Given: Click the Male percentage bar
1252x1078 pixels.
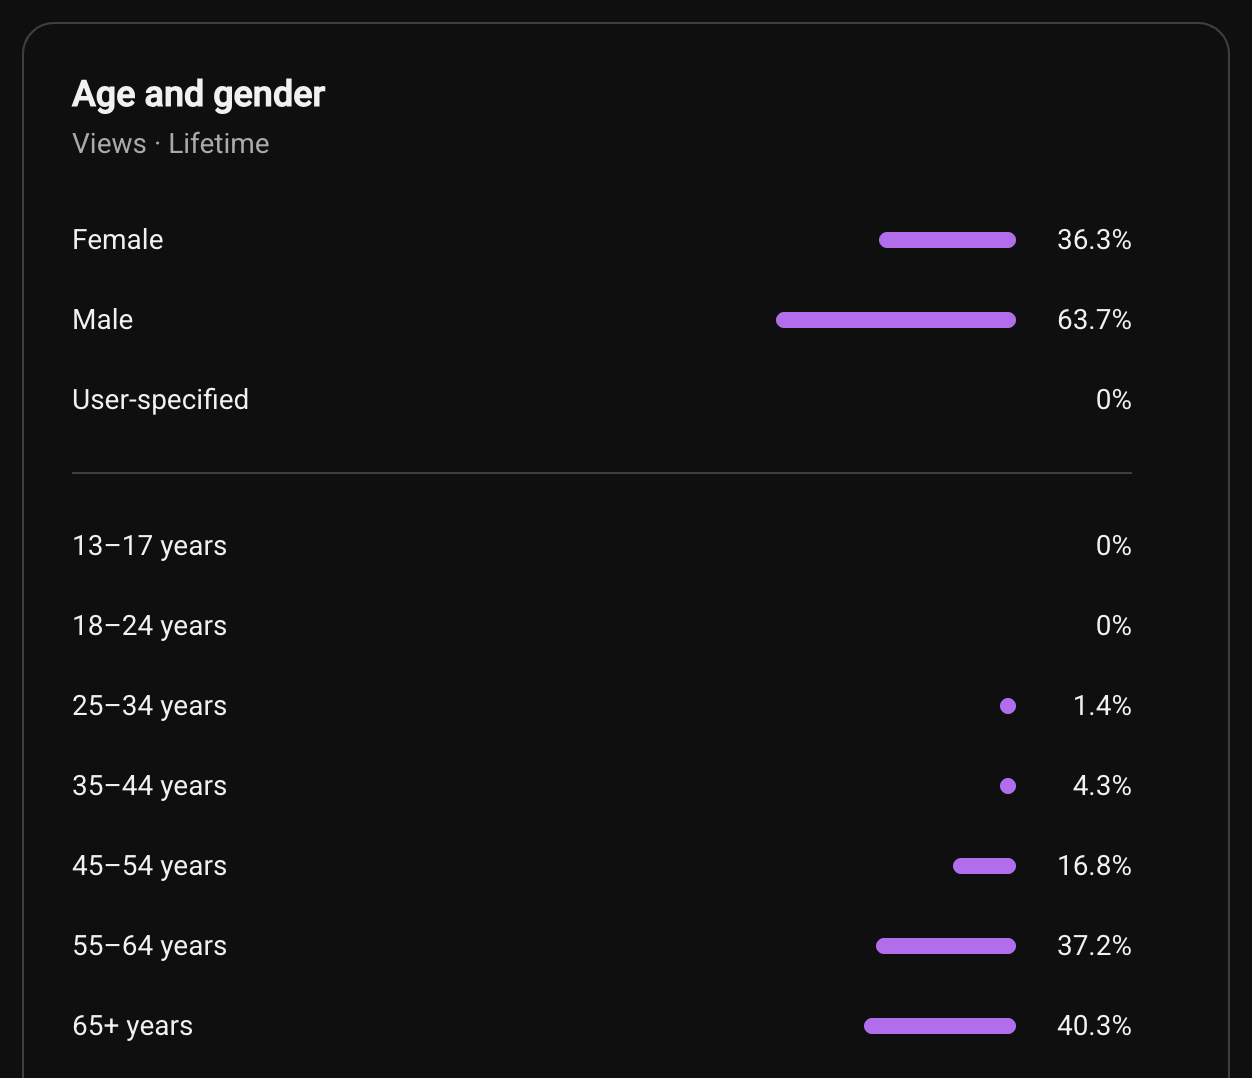Looking at the screenshot, I should [896, 320].
